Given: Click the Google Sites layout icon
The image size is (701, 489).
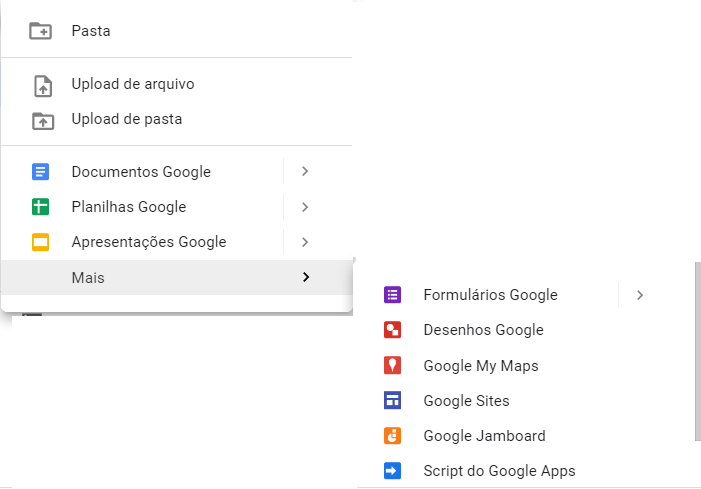Looking at the screenshot, I should 393,400.
